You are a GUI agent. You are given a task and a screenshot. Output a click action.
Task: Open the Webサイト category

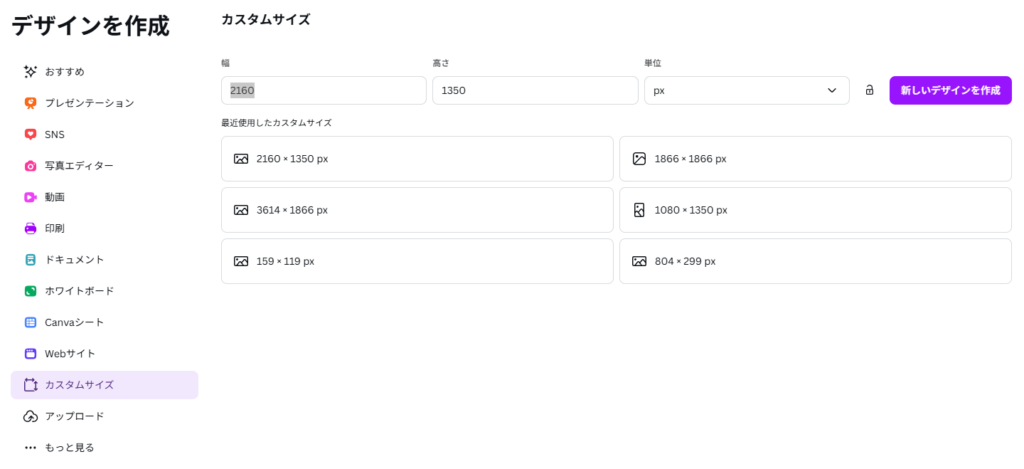point(70,354)
